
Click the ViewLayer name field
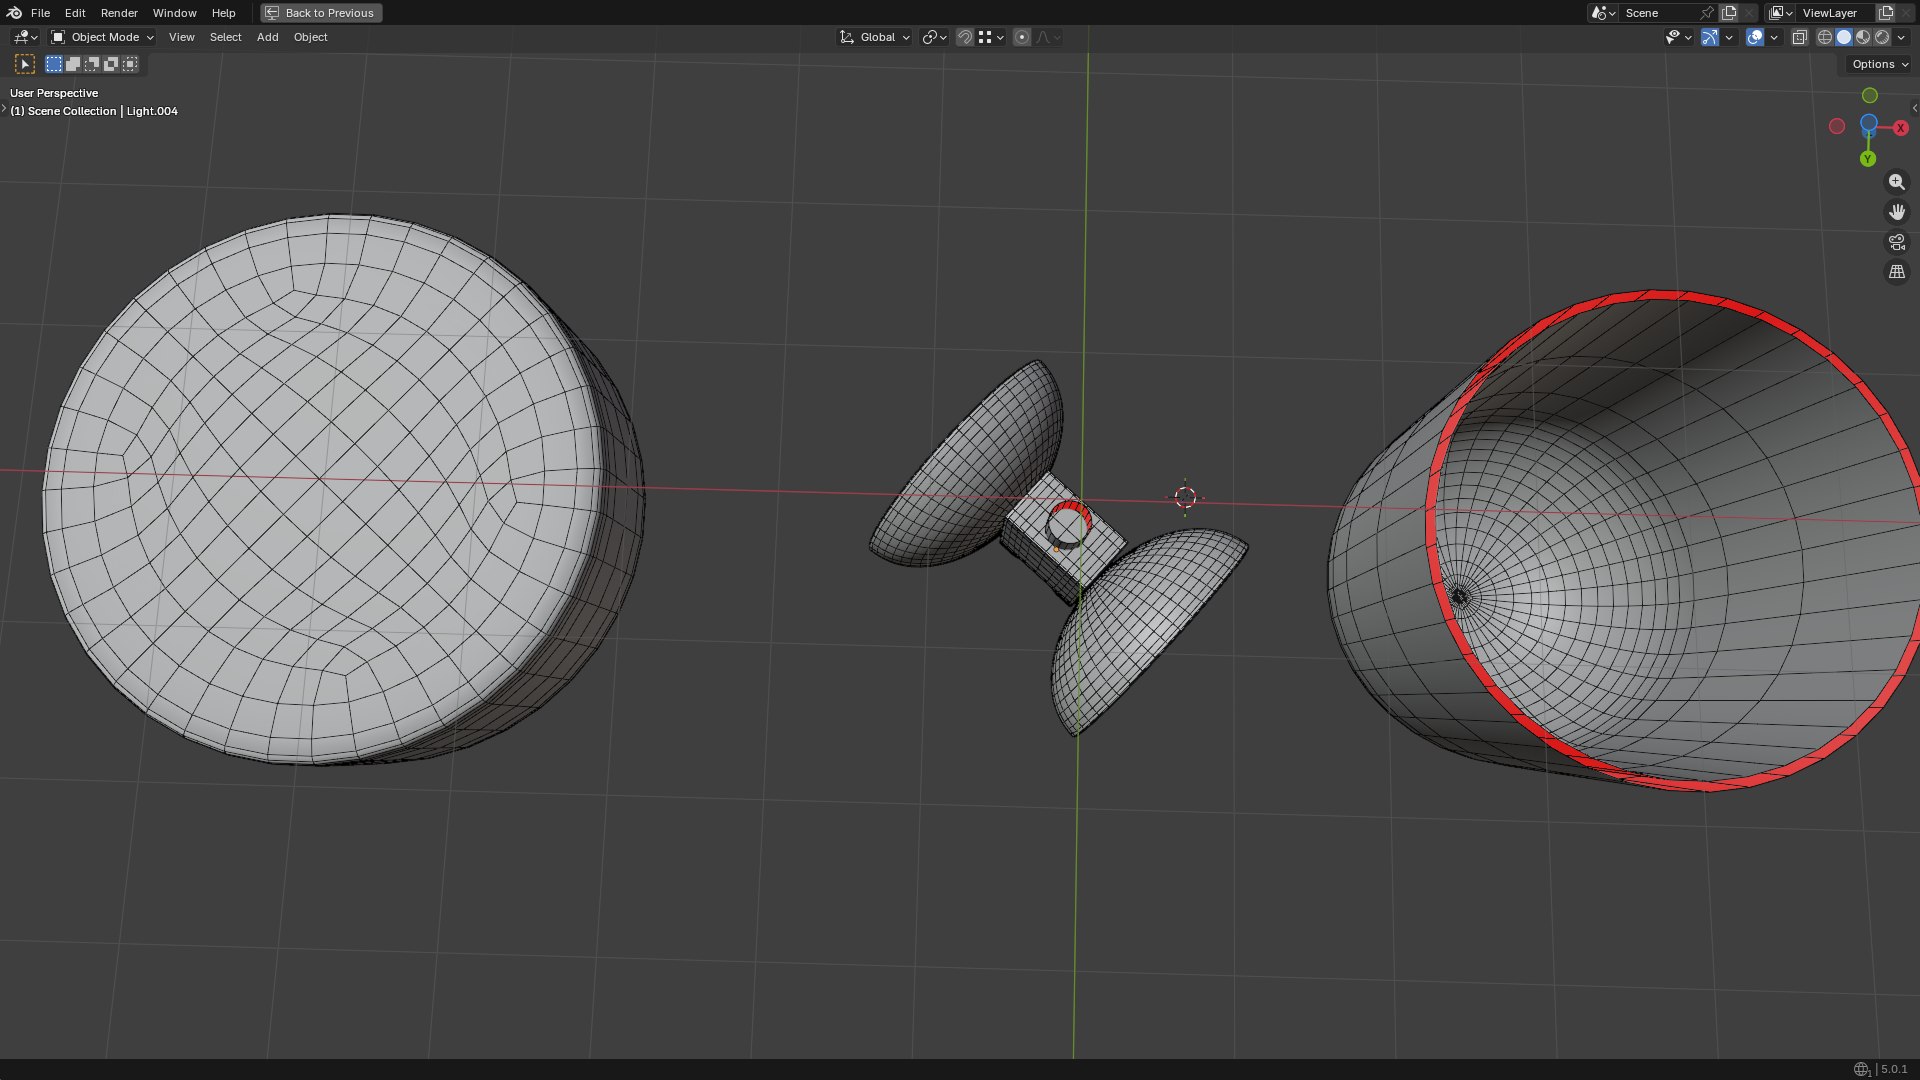(1835, 13)
